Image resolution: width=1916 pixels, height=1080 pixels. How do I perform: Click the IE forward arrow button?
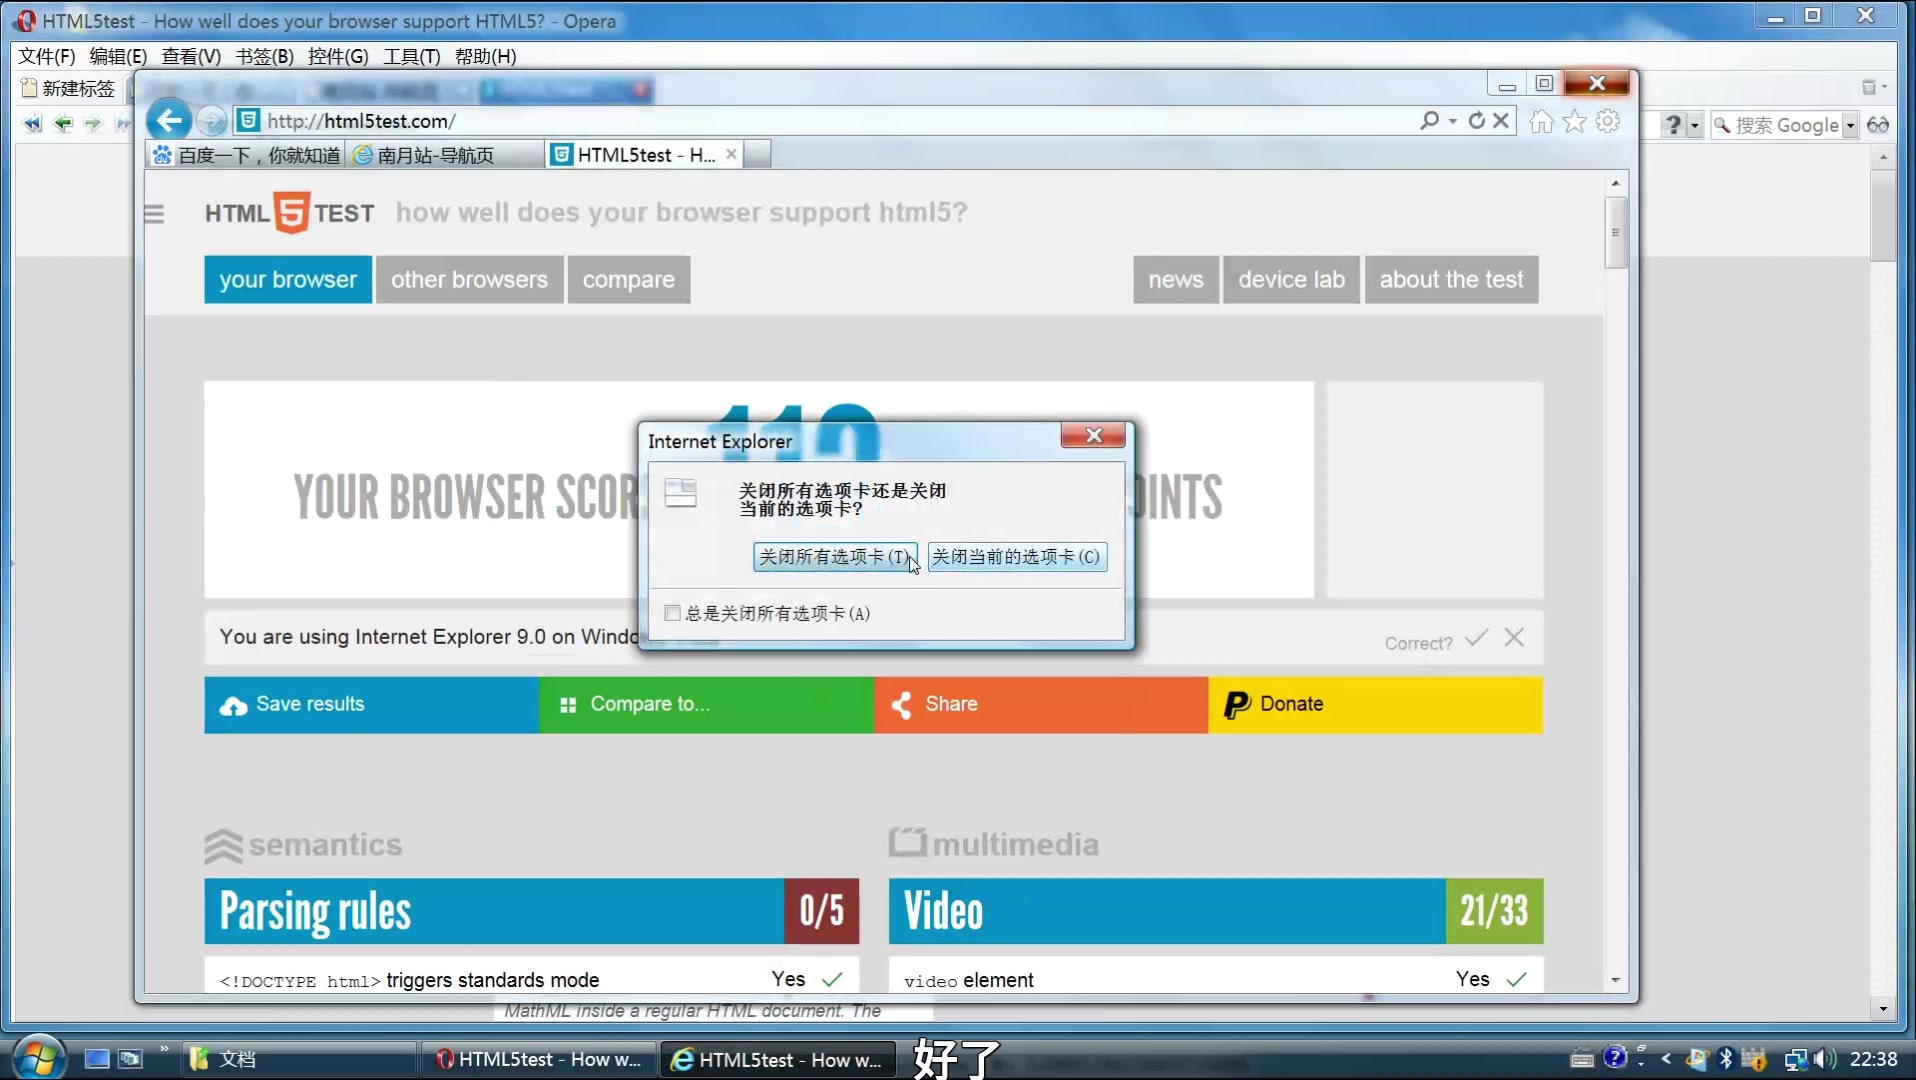point(211,121)
